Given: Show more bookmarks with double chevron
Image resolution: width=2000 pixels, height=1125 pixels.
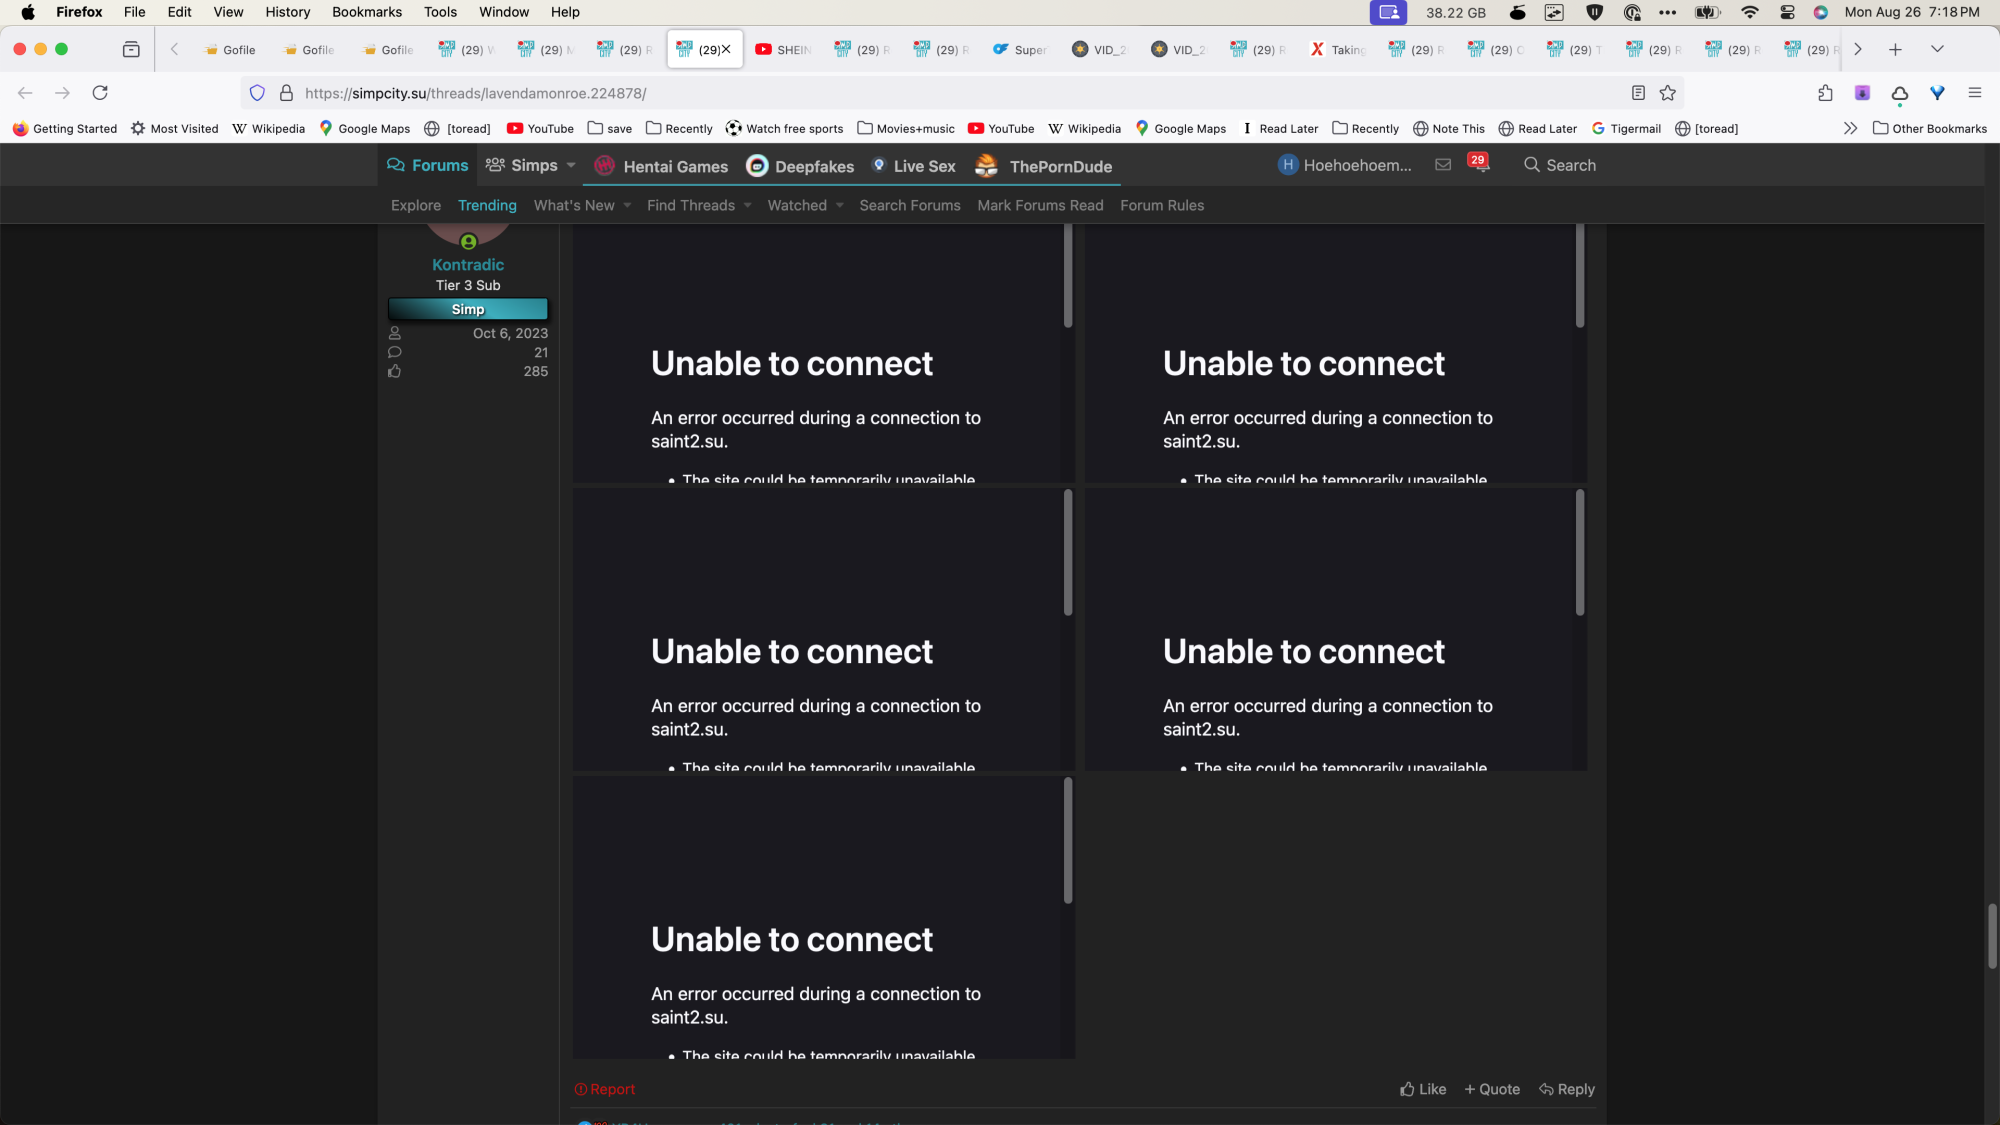Looking at the screenshot, I should coord(1850,128).
